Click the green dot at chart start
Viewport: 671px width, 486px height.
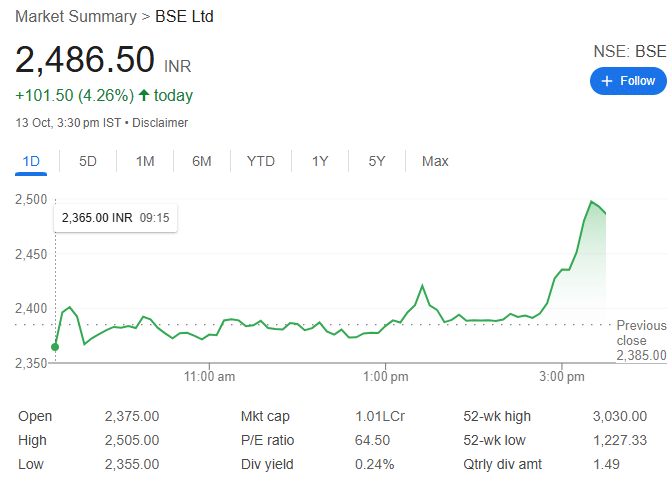54,347
